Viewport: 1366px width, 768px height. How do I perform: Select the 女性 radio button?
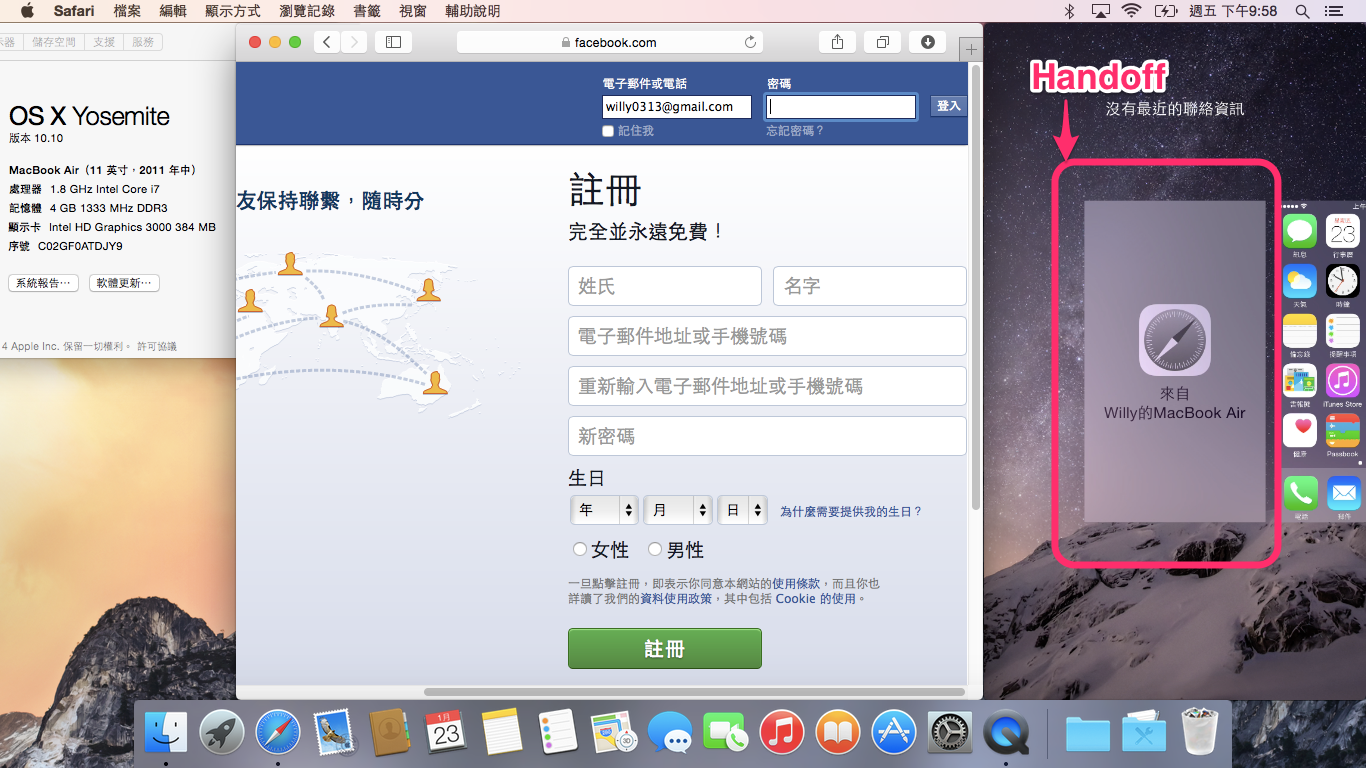click(x=580, y=549)
